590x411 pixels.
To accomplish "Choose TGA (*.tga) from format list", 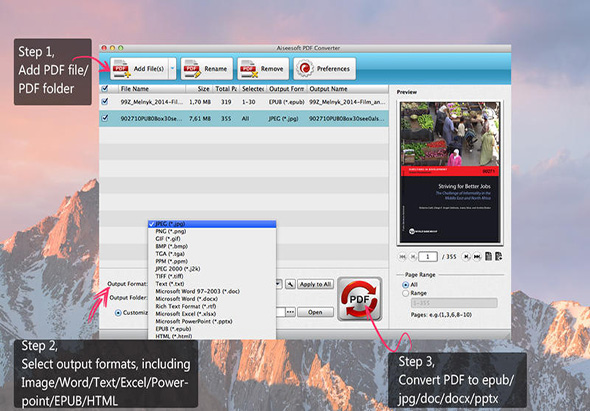I will [x=212, y=254].
